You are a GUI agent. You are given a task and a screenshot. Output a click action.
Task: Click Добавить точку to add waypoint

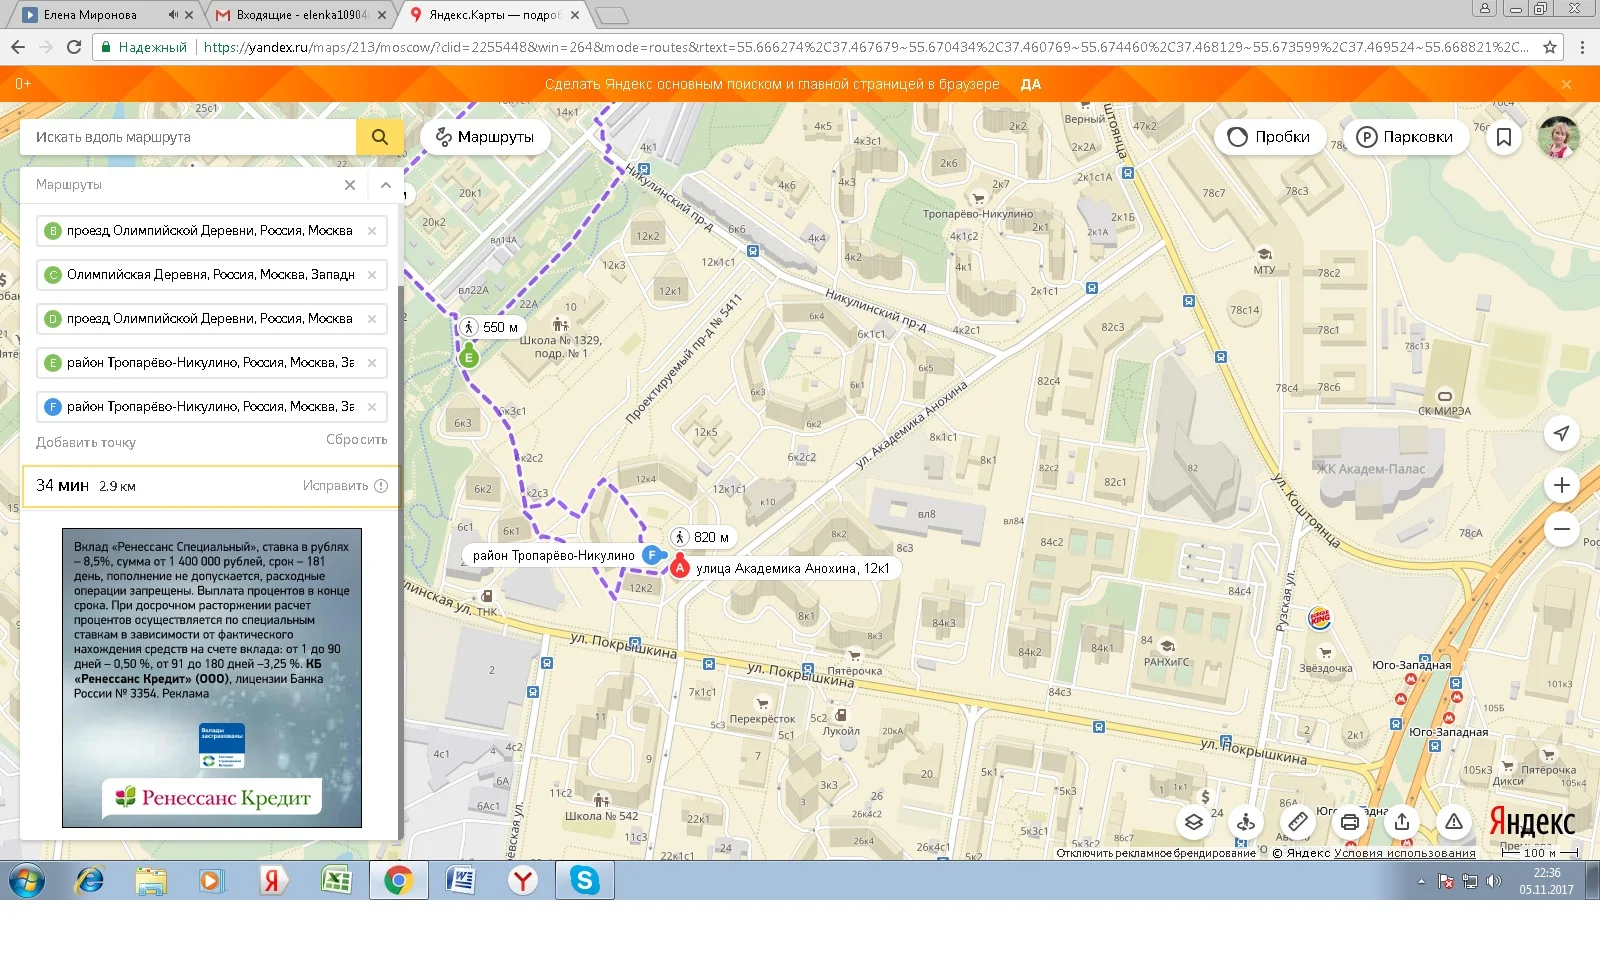[86, 442]
